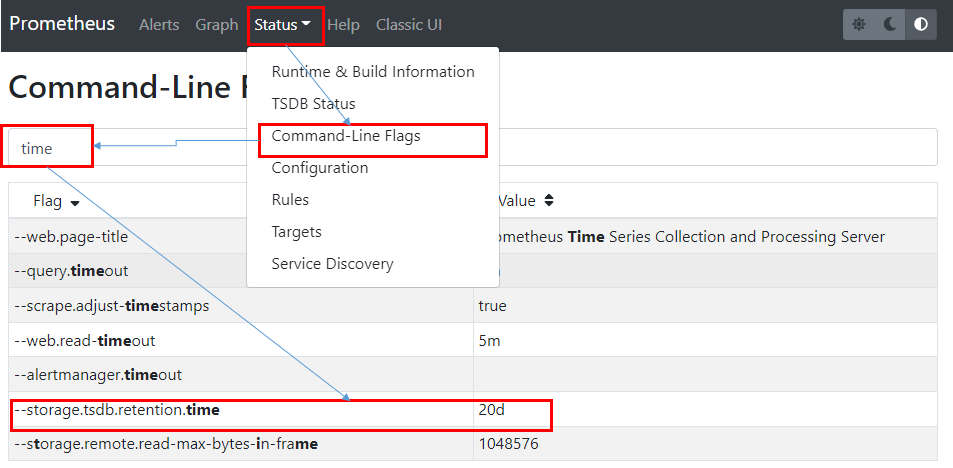Choose Runtime & Build Information menu entry
This screenshot has height=468, width=953.
tap(373, 72)
